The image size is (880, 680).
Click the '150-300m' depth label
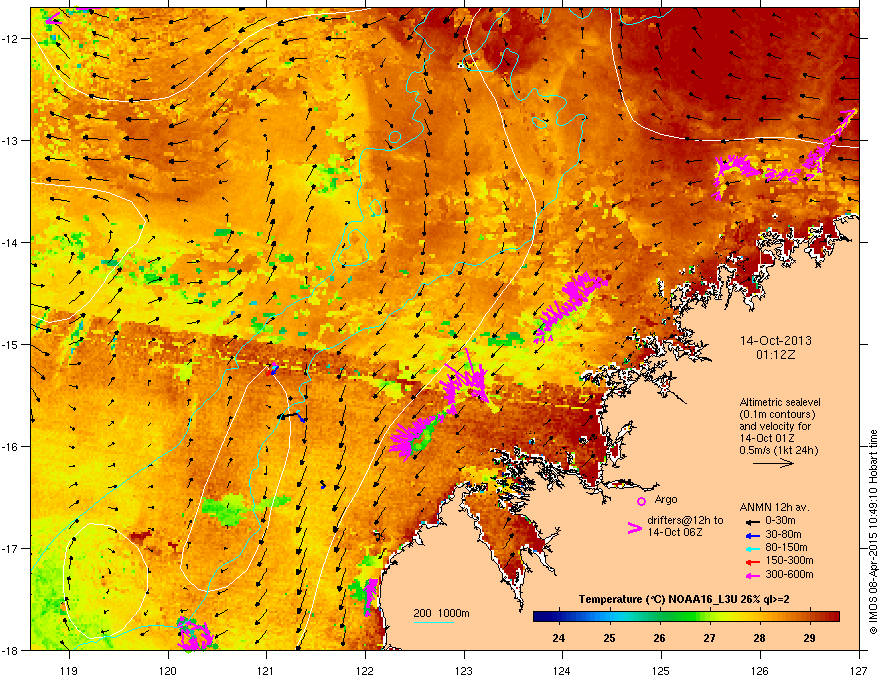789,560
